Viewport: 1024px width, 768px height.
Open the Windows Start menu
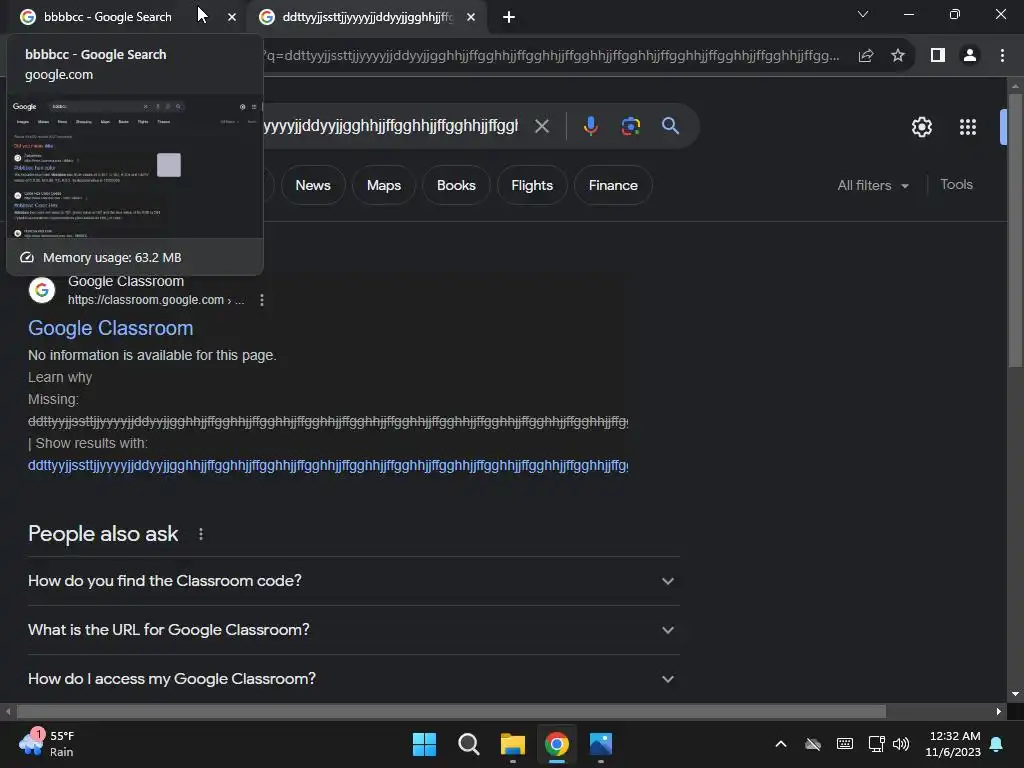(x=424, y=744)
